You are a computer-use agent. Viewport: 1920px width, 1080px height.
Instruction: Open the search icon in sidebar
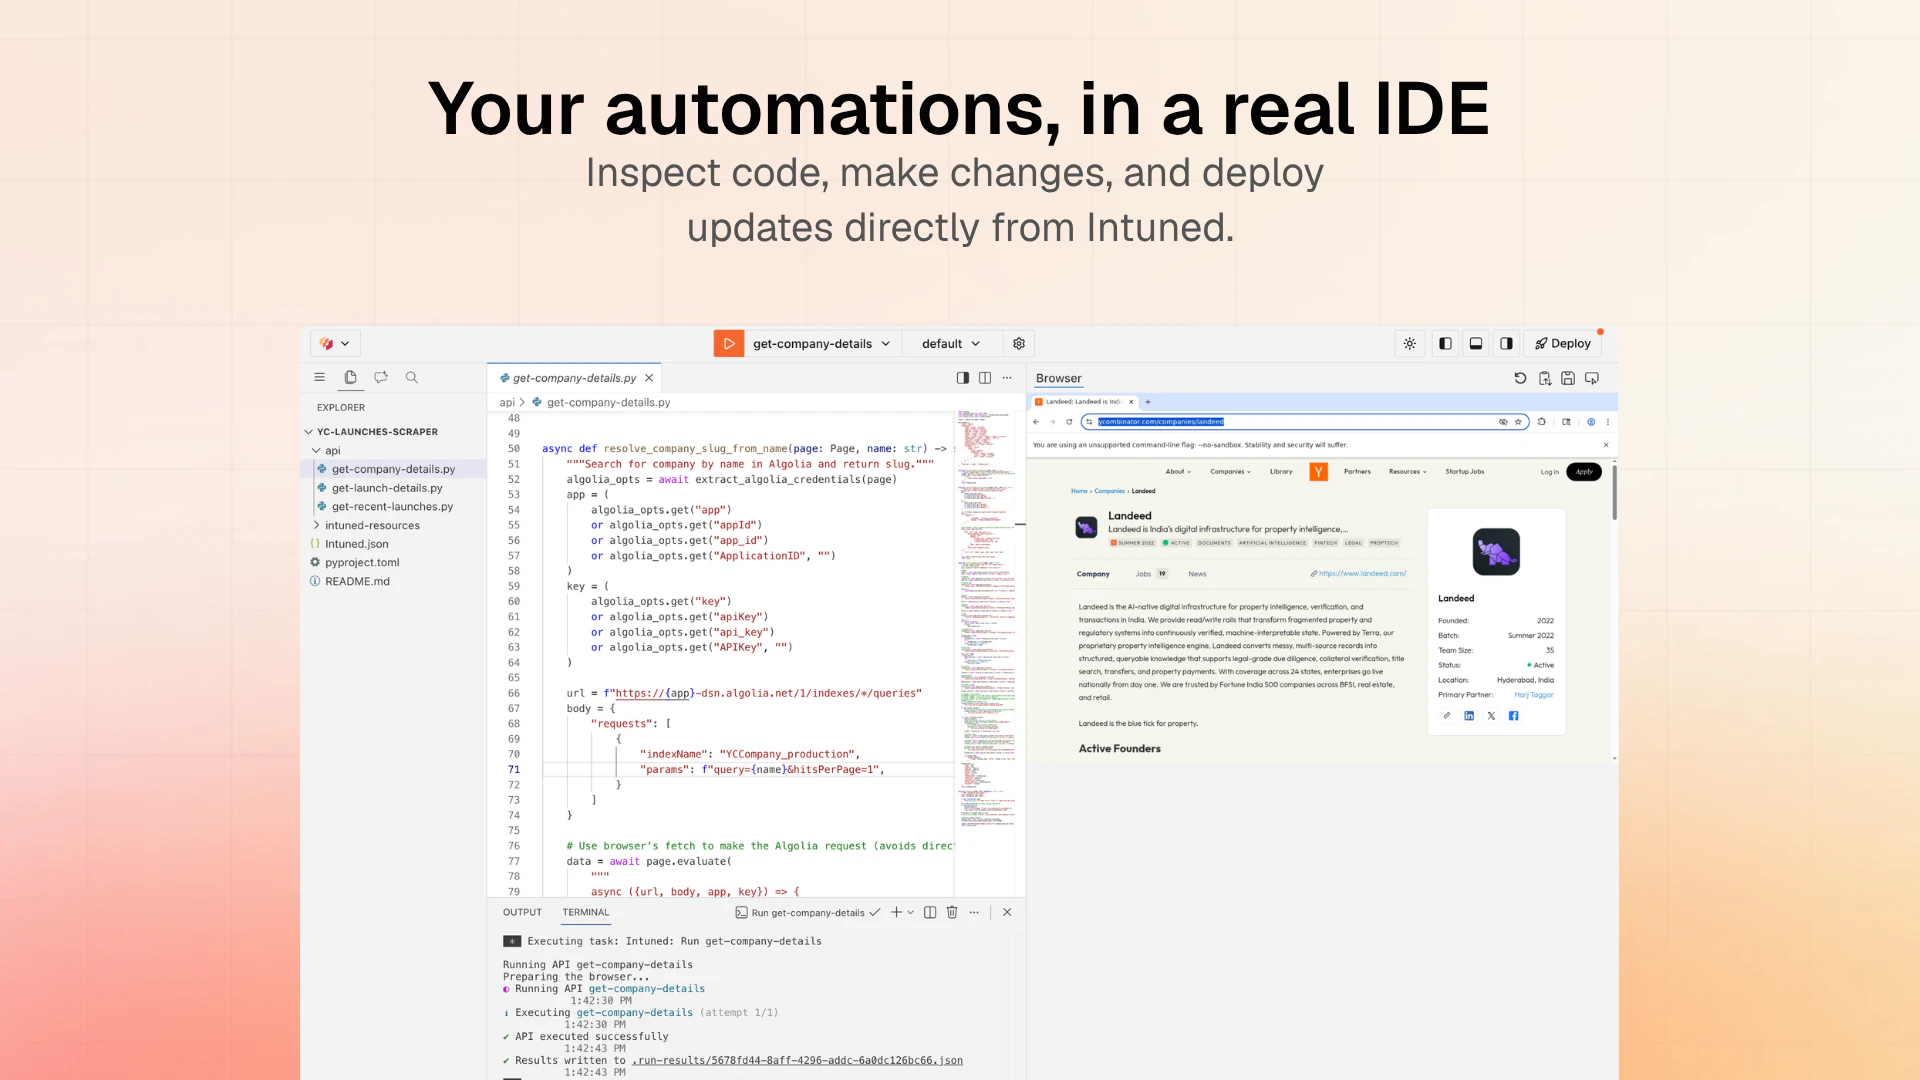tap(411, 377)
